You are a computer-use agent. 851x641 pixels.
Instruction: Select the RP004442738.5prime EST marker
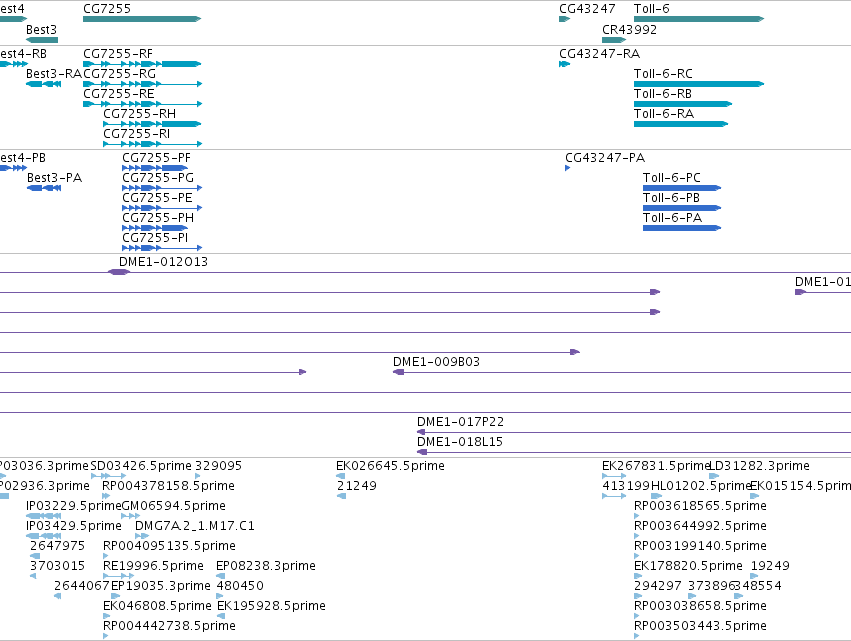click(x=105, y=636)
